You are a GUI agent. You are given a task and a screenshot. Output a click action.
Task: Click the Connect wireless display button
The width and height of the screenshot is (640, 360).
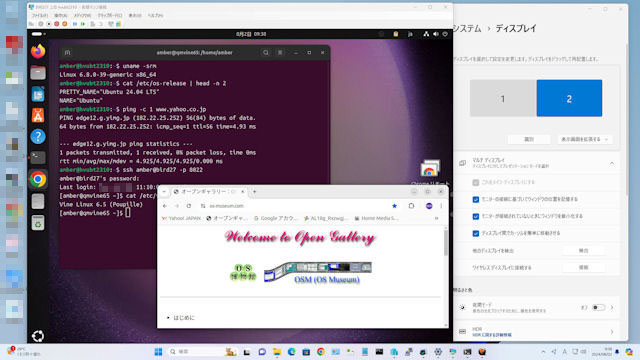583,268
